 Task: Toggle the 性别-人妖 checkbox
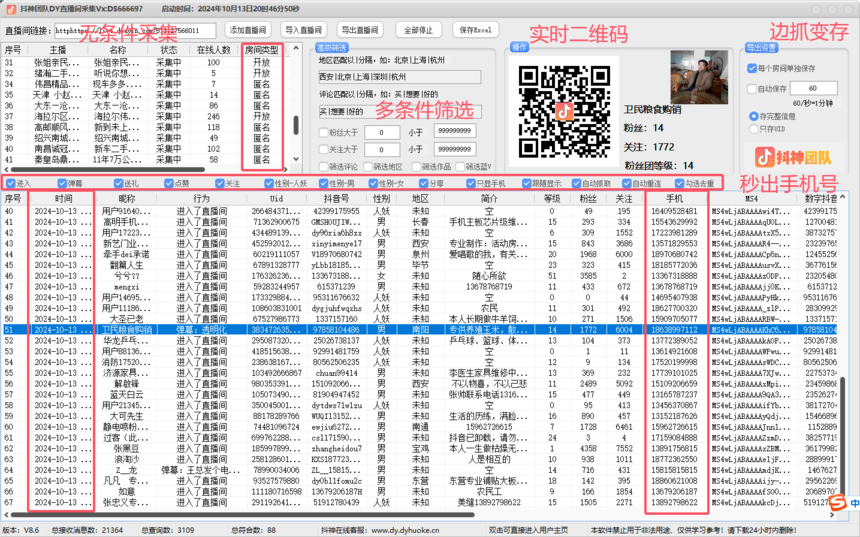tap(269, 183)
